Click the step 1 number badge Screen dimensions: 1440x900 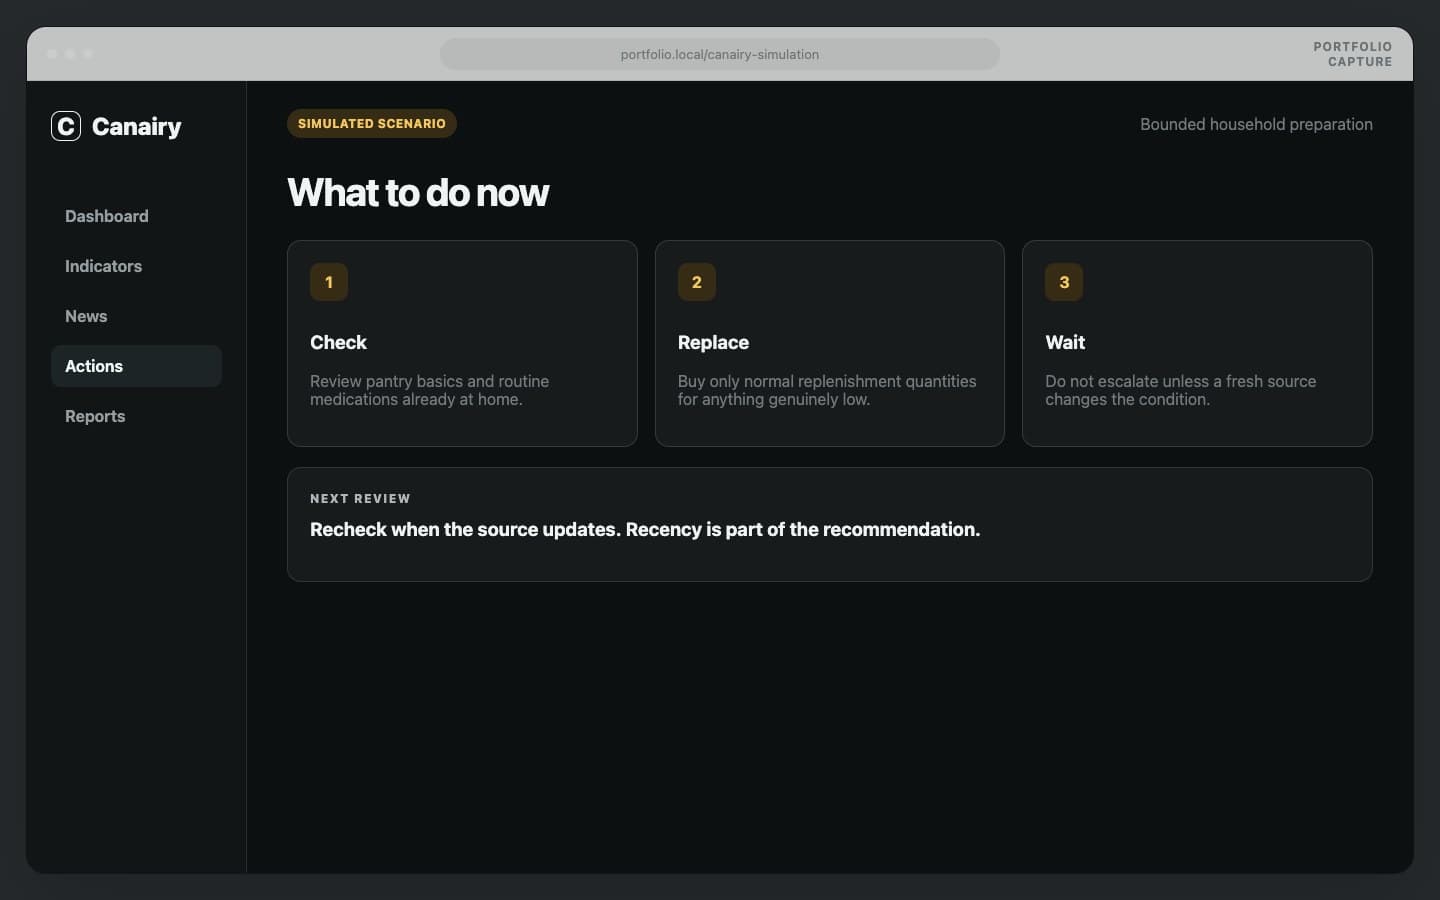coord(329,282)
